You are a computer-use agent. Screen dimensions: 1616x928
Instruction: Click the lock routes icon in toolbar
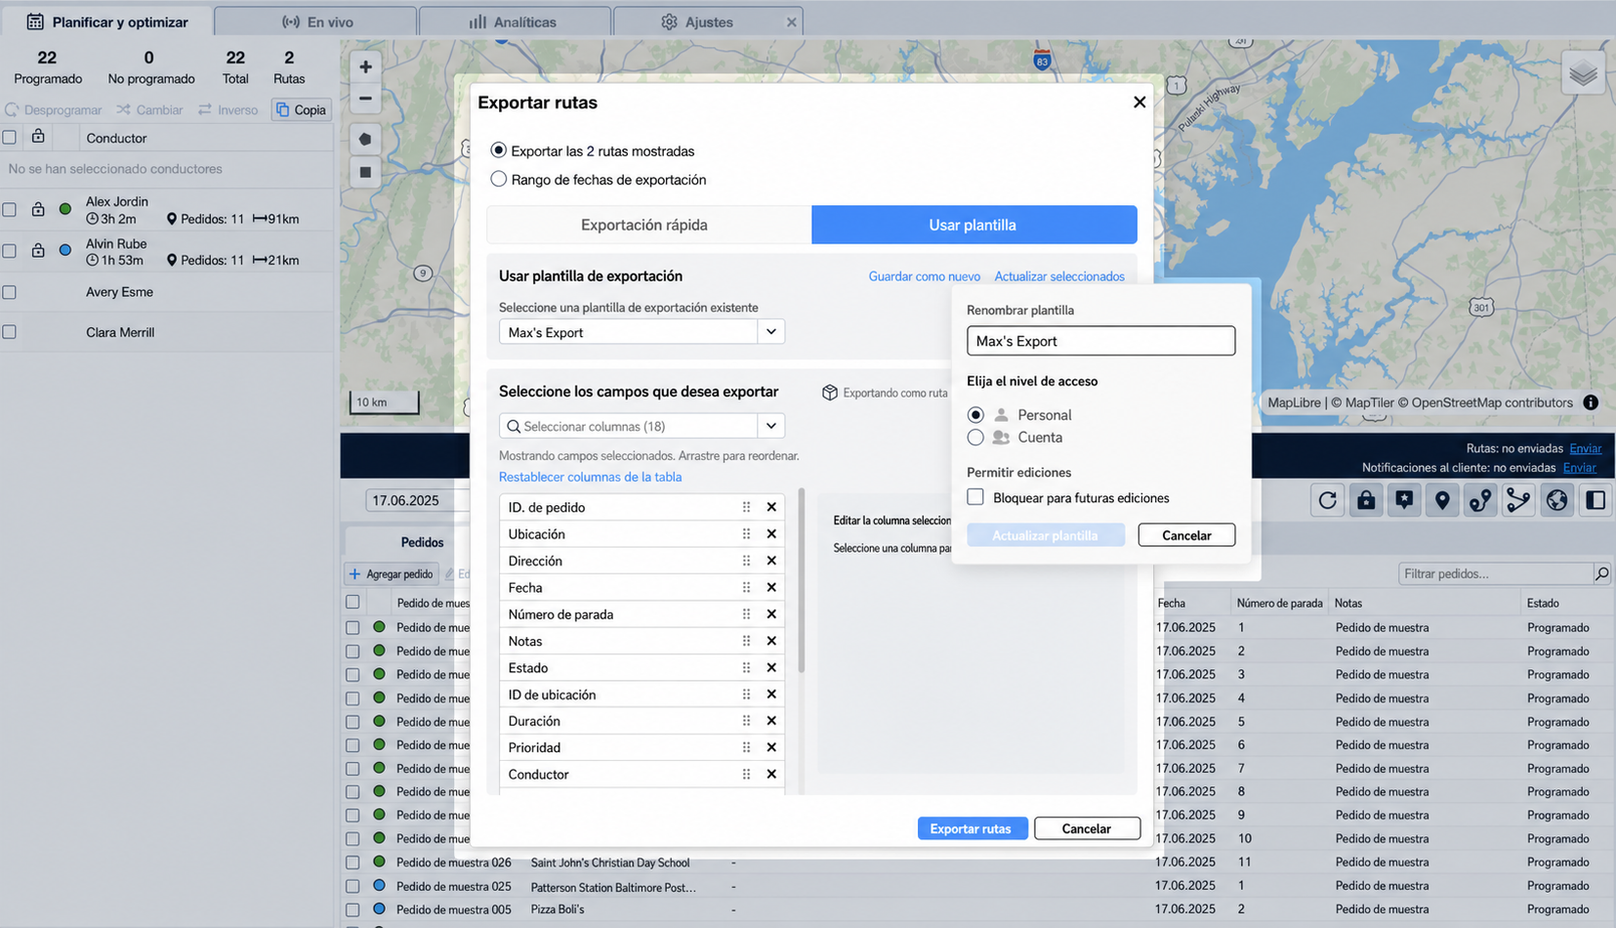click(1365, 500)
